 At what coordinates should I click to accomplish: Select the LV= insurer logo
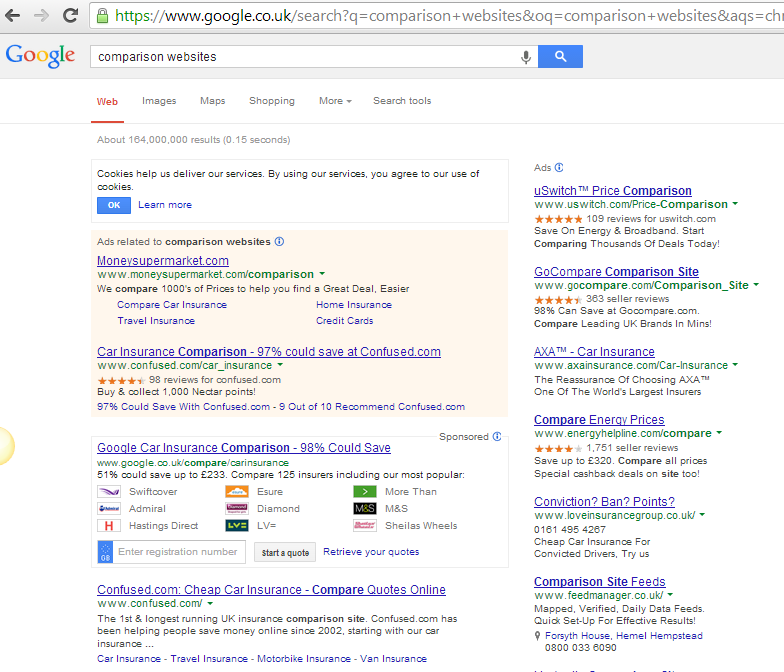pos(237,526)
